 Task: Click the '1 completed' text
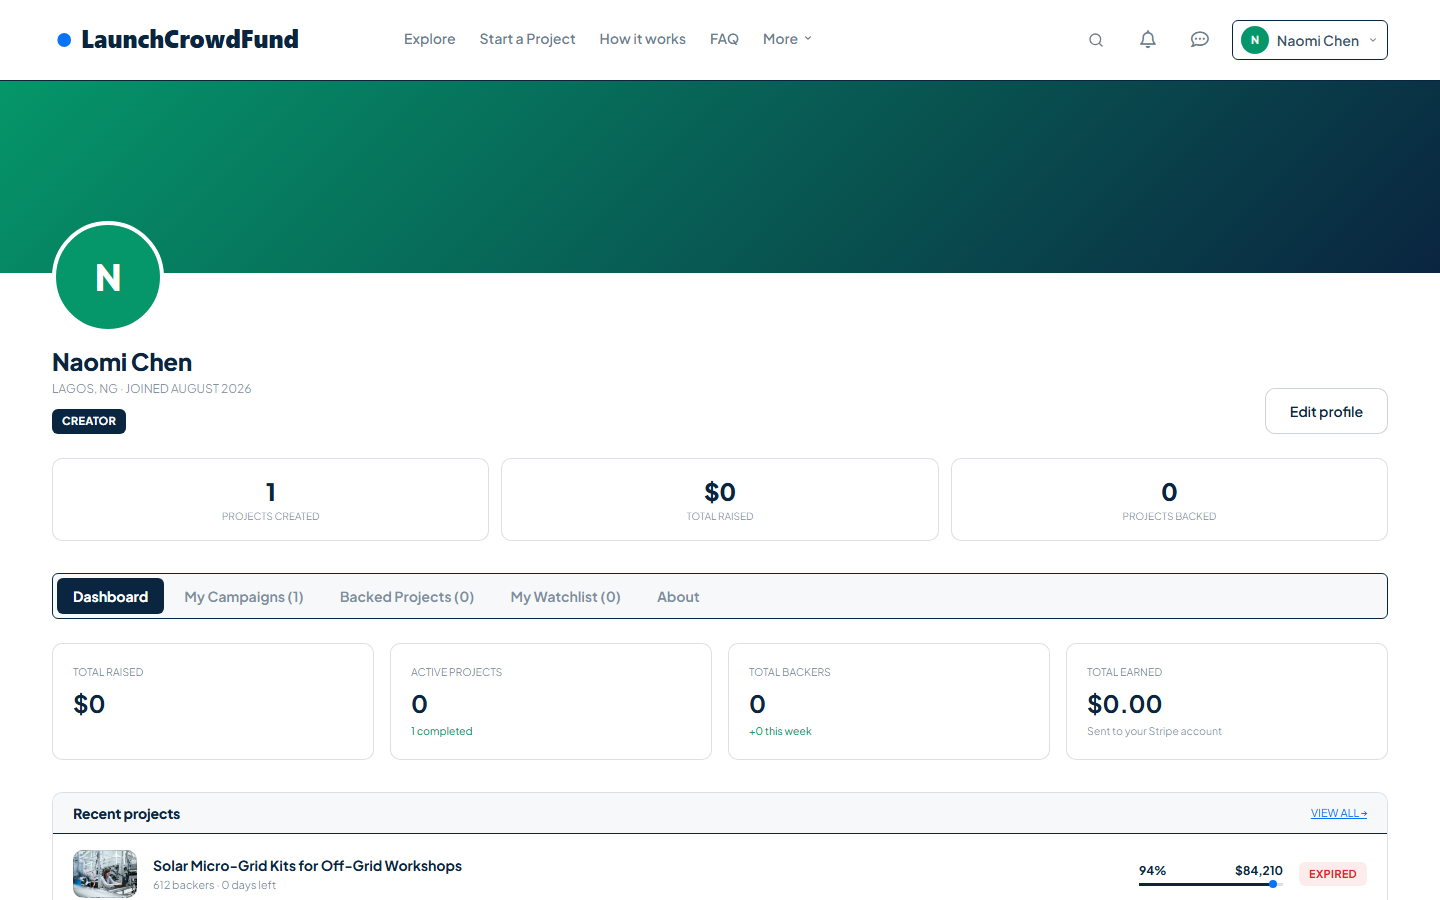[442, 731]
